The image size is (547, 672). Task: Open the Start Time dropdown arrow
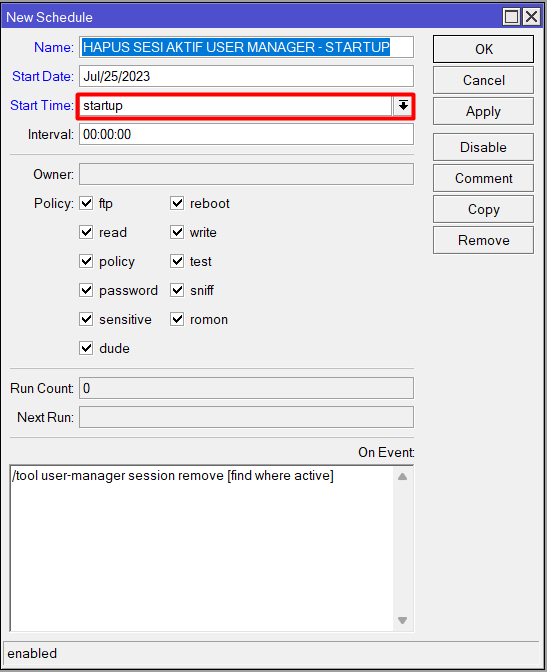pyautogui.click(x=403, y=105)
